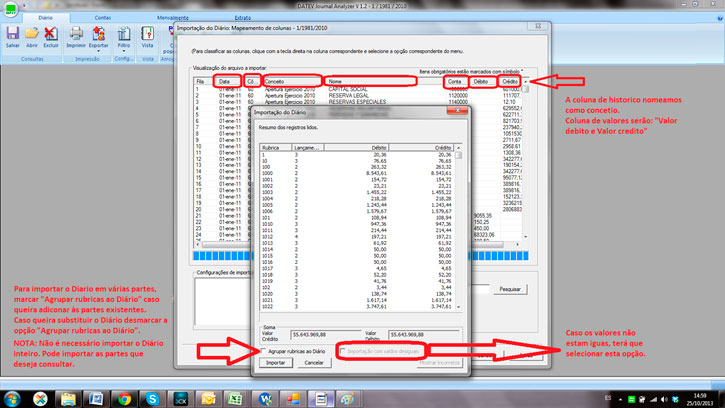
Task: Click the Salvar floppy disk icon
Action: (x=12, y=34)
